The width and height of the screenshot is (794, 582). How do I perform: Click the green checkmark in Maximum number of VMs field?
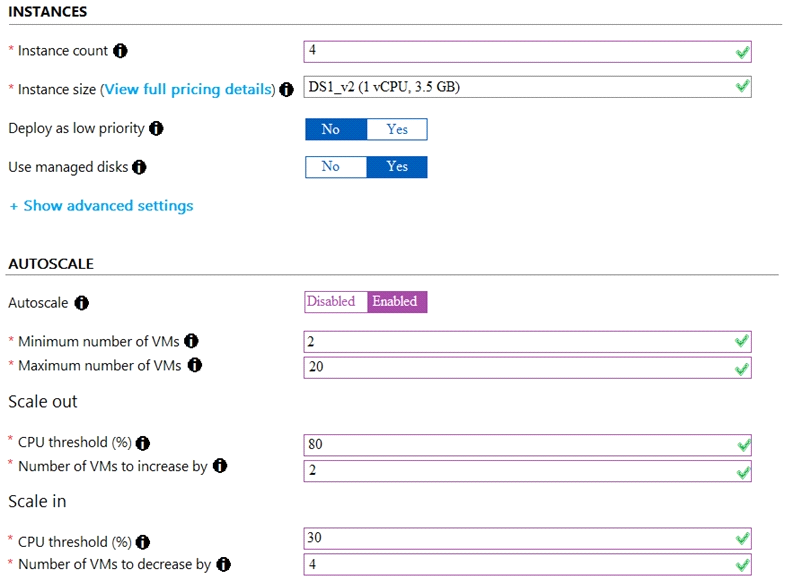pos(742,369)
